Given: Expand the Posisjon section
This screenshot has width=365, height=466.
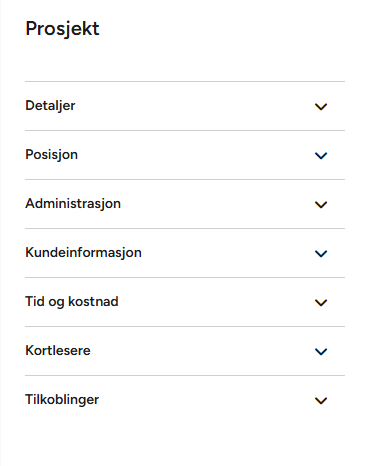Looking at the screenshot, I should [x=185, y=155].
